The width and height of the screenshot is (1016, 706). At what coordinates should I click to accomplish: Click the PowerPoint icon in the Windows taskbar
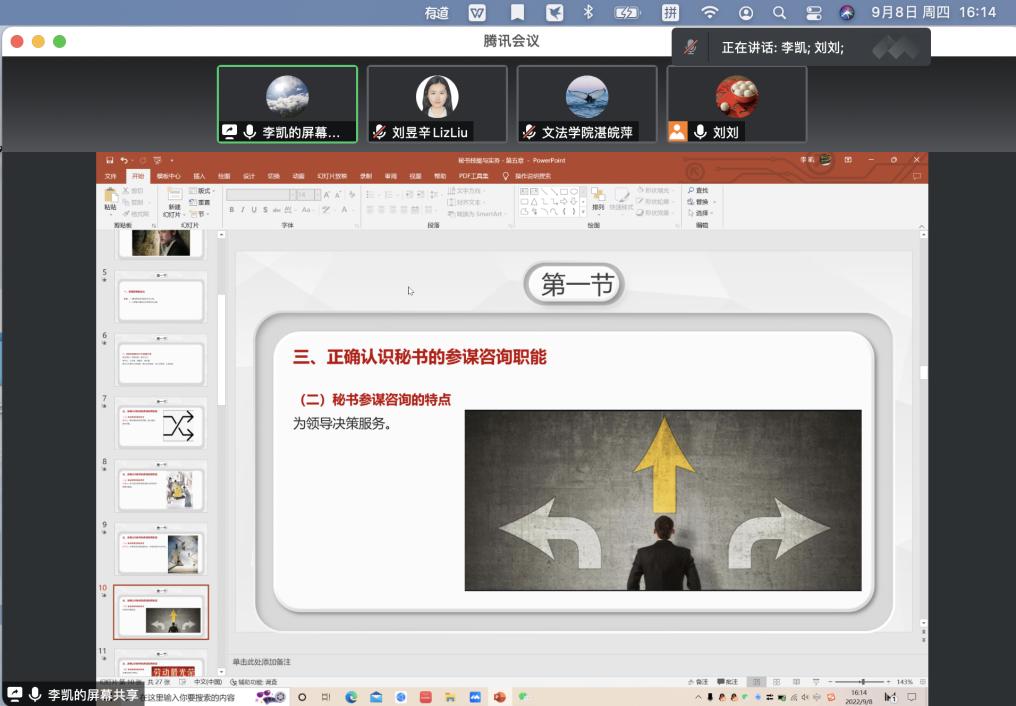[x=499, y=697]
